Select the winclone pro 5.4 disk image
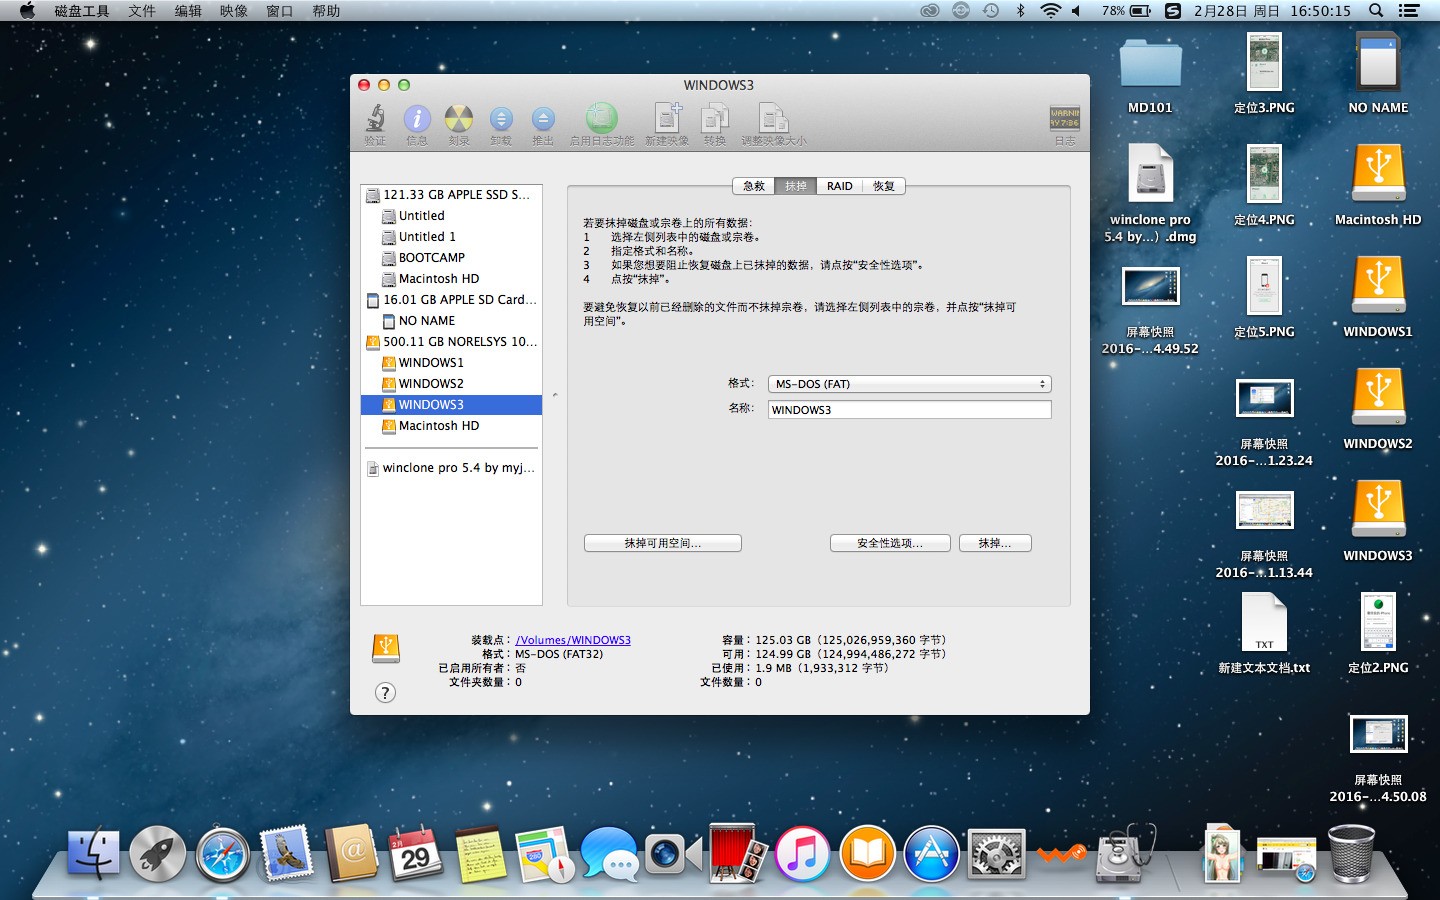 coord(452,468)
